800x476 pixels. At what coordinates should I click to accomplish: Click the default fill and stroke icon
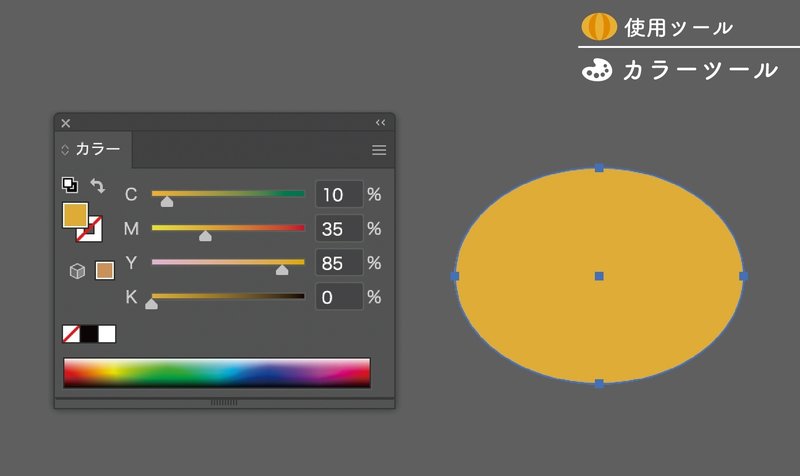tap(70, 185)
